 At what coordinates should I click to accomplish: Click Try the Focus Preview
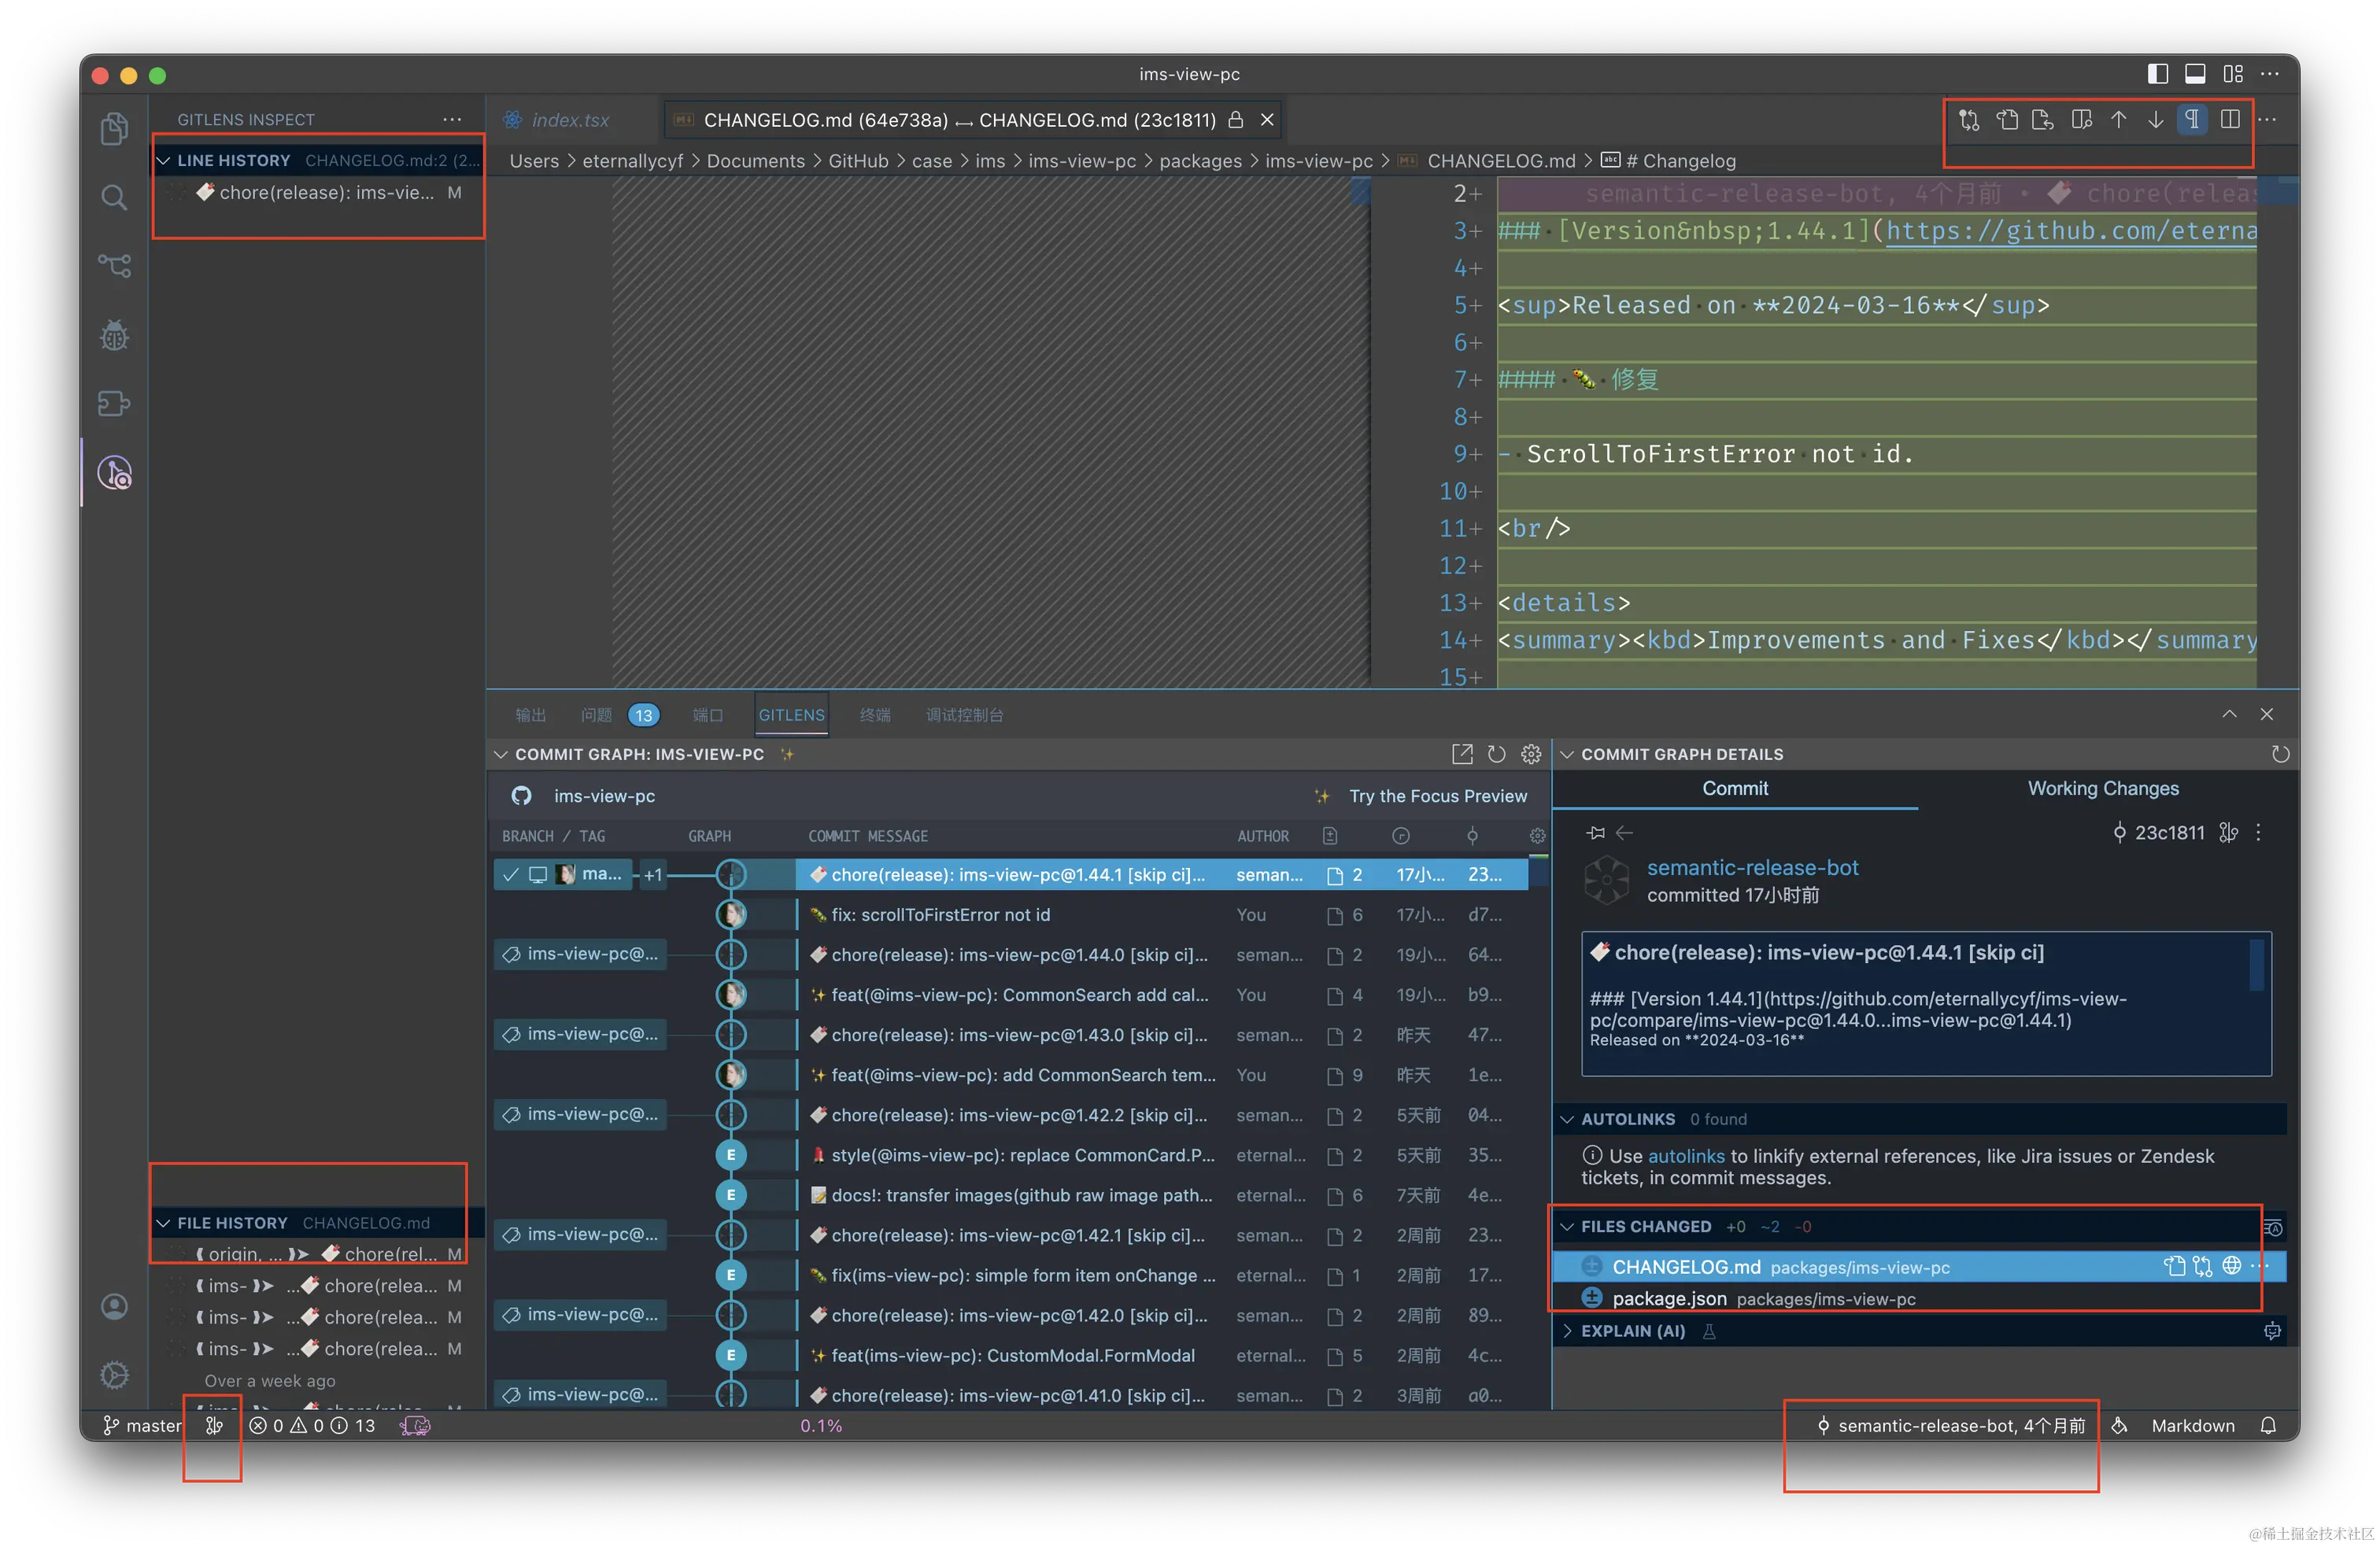[1437, 796]
